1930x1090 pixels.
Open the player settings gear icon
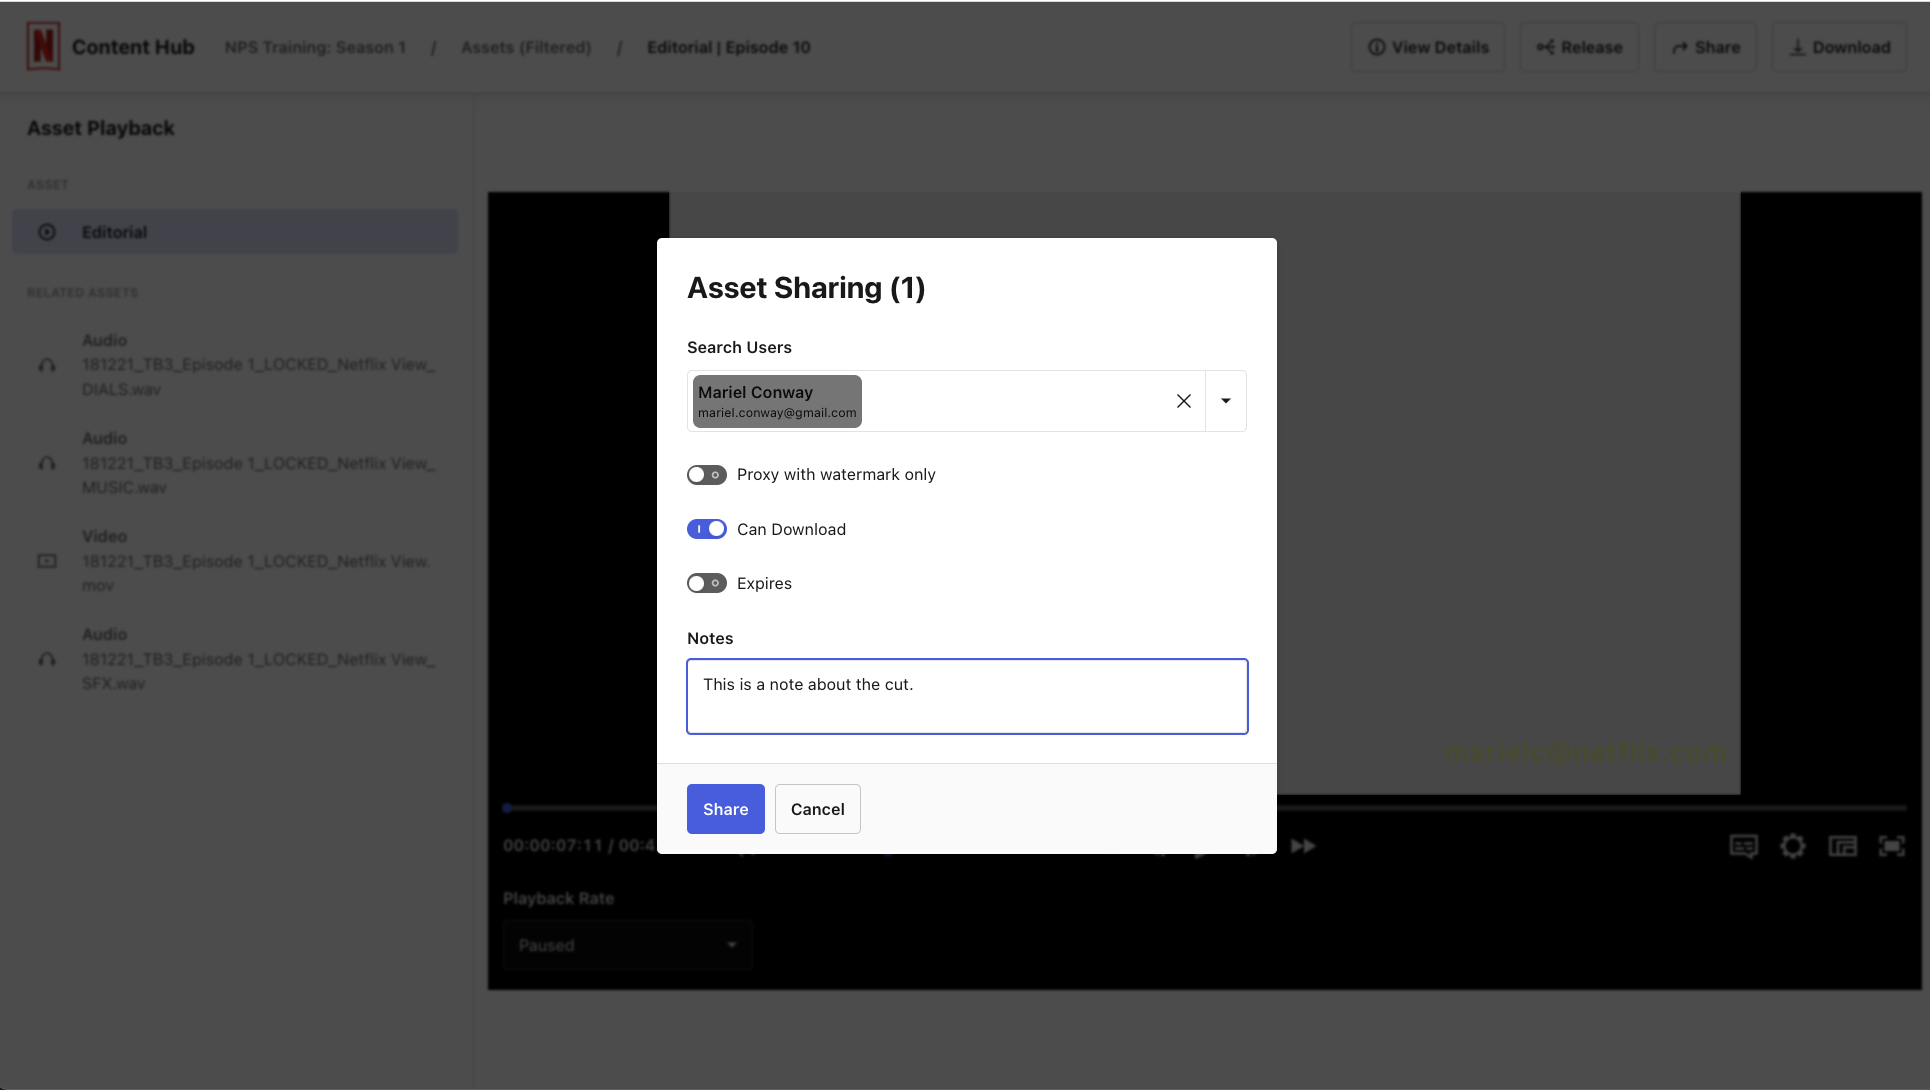coord(1793,846)
